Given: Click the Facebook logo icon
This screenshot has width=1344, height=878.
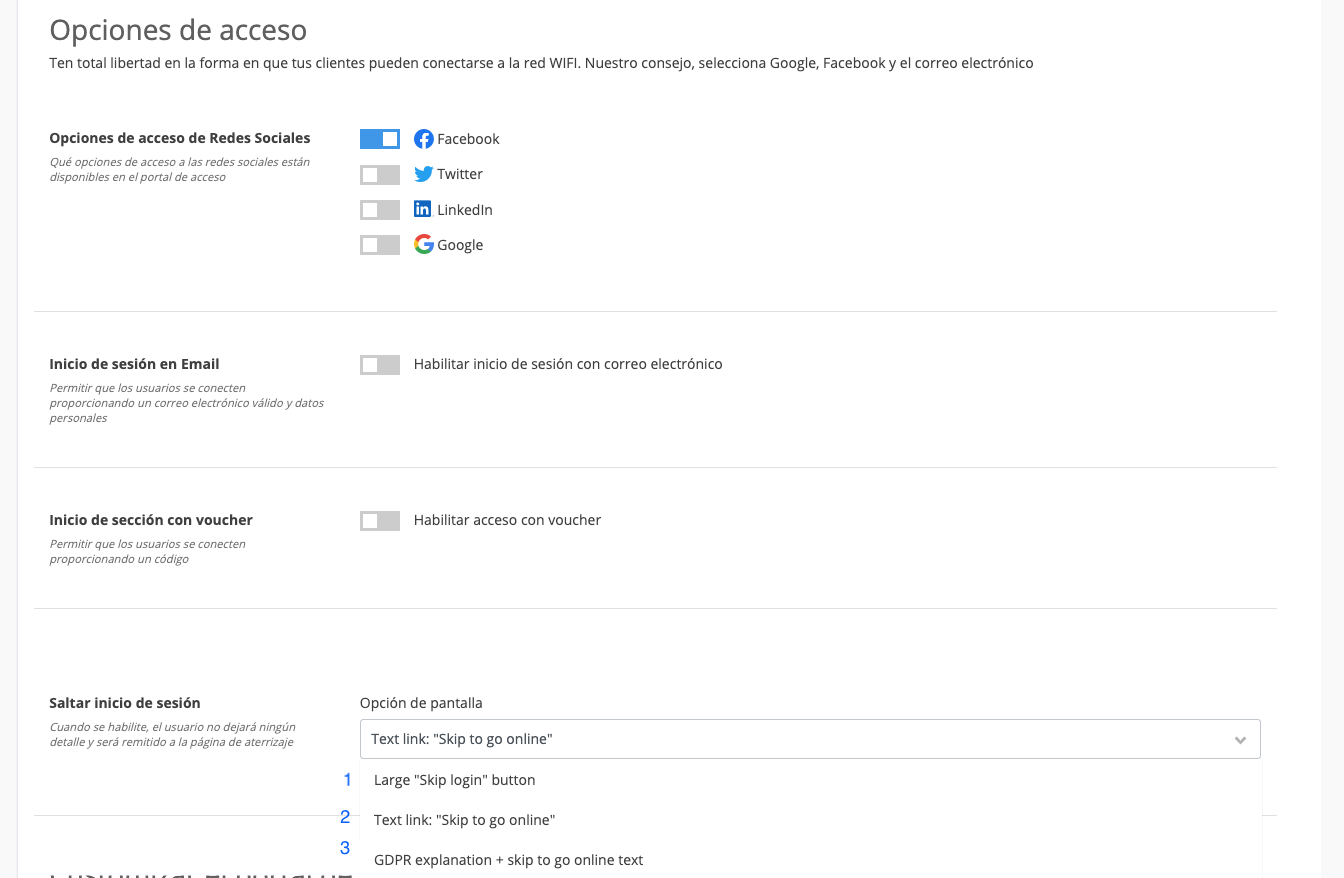Looking at the screenshot, I should pyautogui.click(x=424, y=139).
